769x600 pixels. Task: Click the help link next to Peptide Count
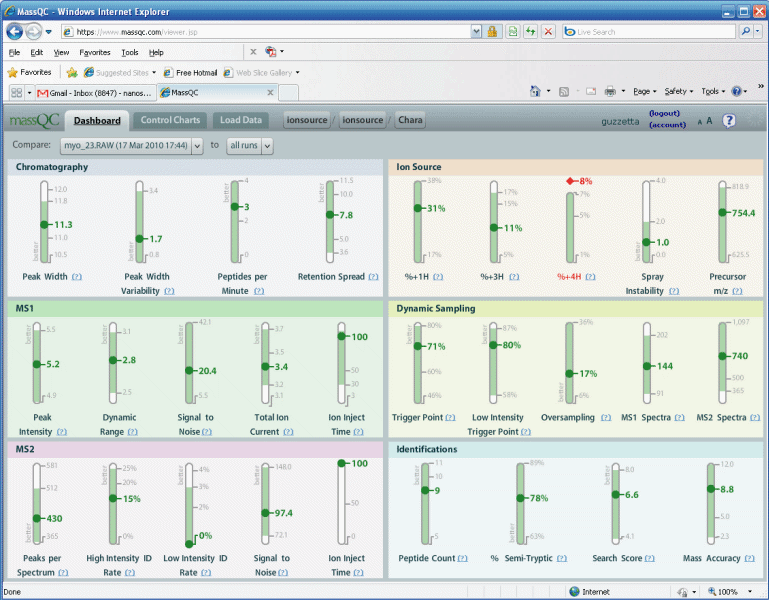point(462,558)
